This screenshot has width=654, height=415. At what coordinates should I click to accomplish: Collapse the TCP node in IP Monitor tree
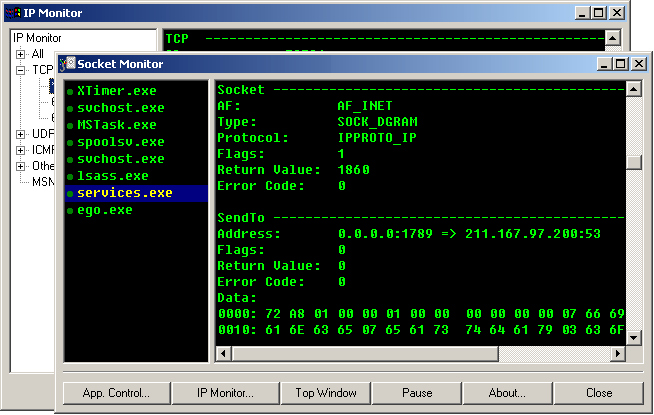point(20,70)
